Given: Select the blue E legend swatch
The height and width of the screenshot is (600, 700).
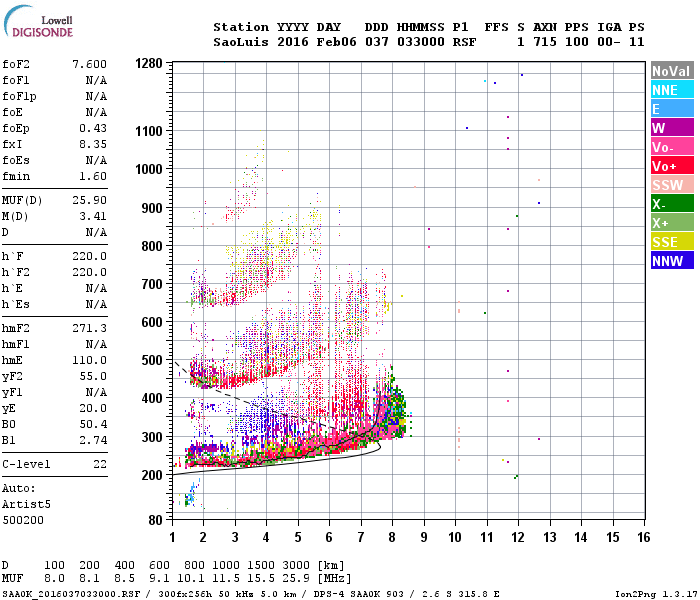Looking at the screenshot, I should 672,109.
